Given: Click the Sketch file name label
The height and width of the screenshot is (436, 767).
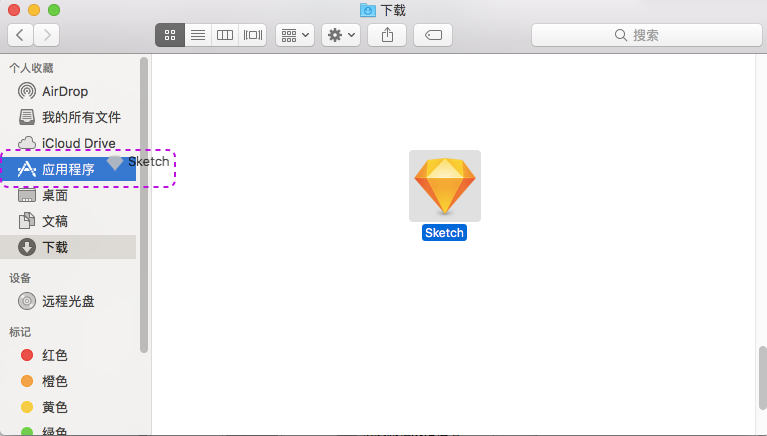Looking at the screenshot, I should 444,232.
